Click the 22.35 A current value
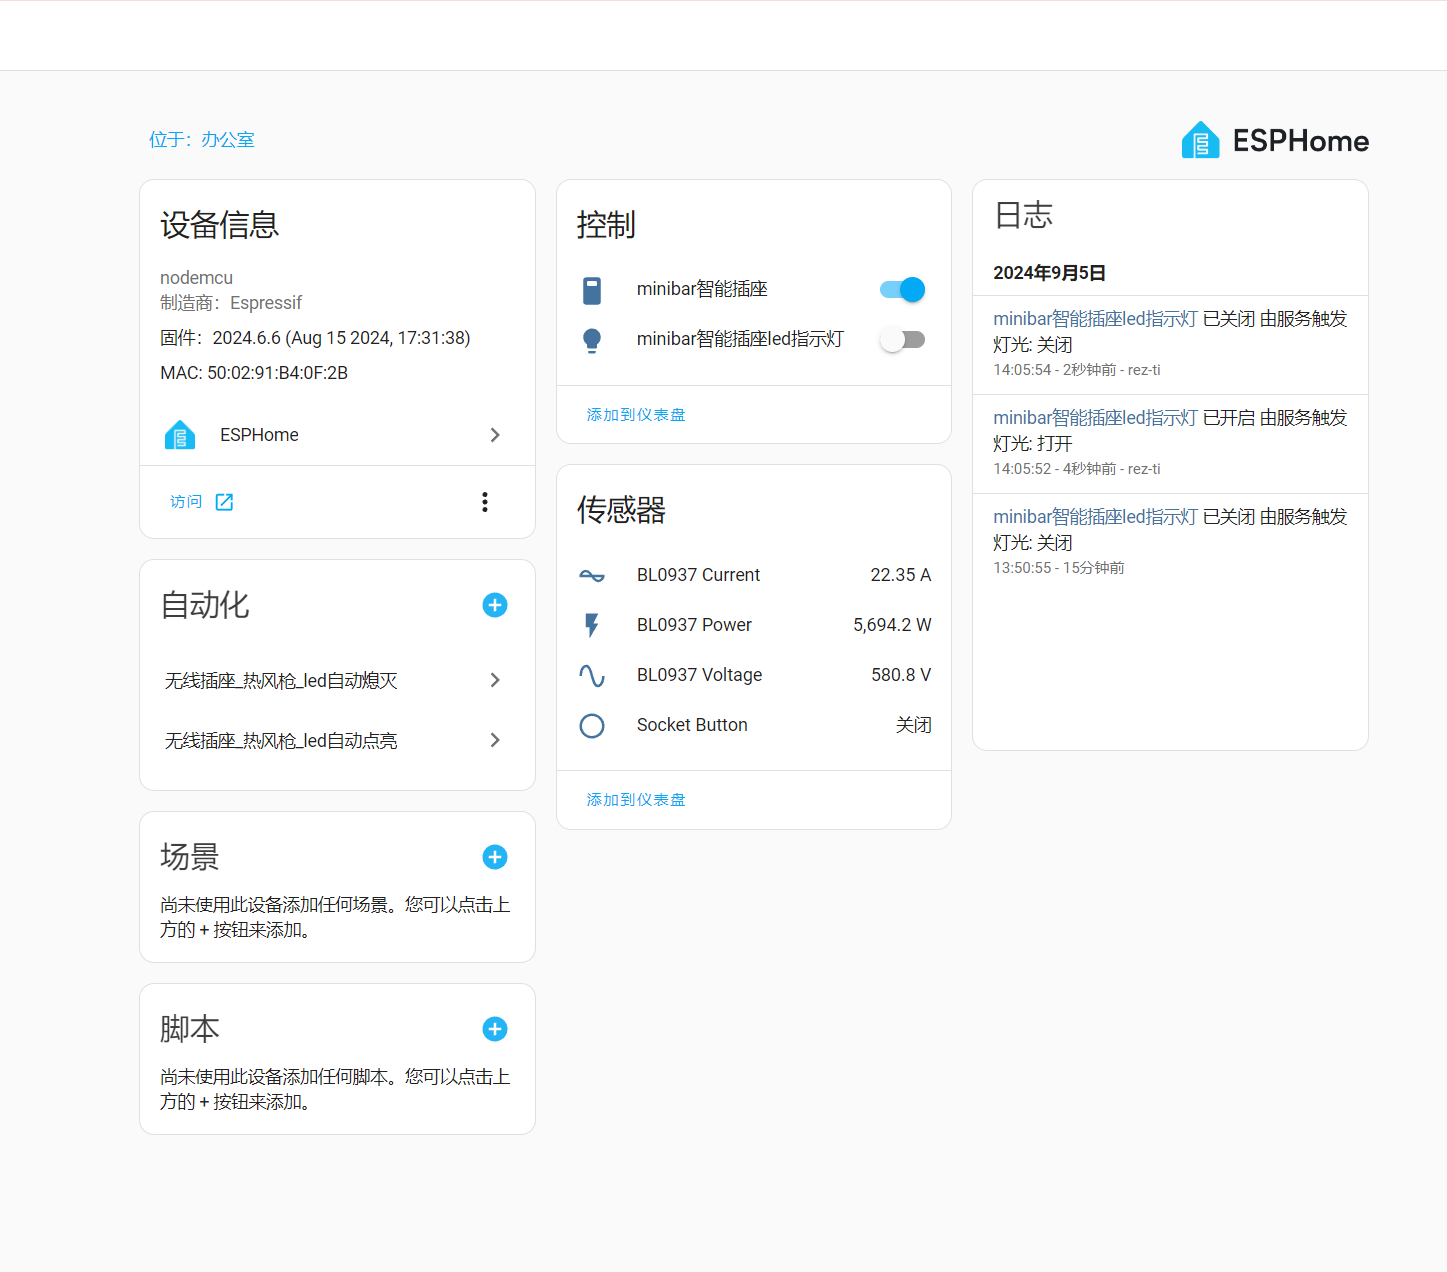The image size is (1447, 1272). point(900,575)
